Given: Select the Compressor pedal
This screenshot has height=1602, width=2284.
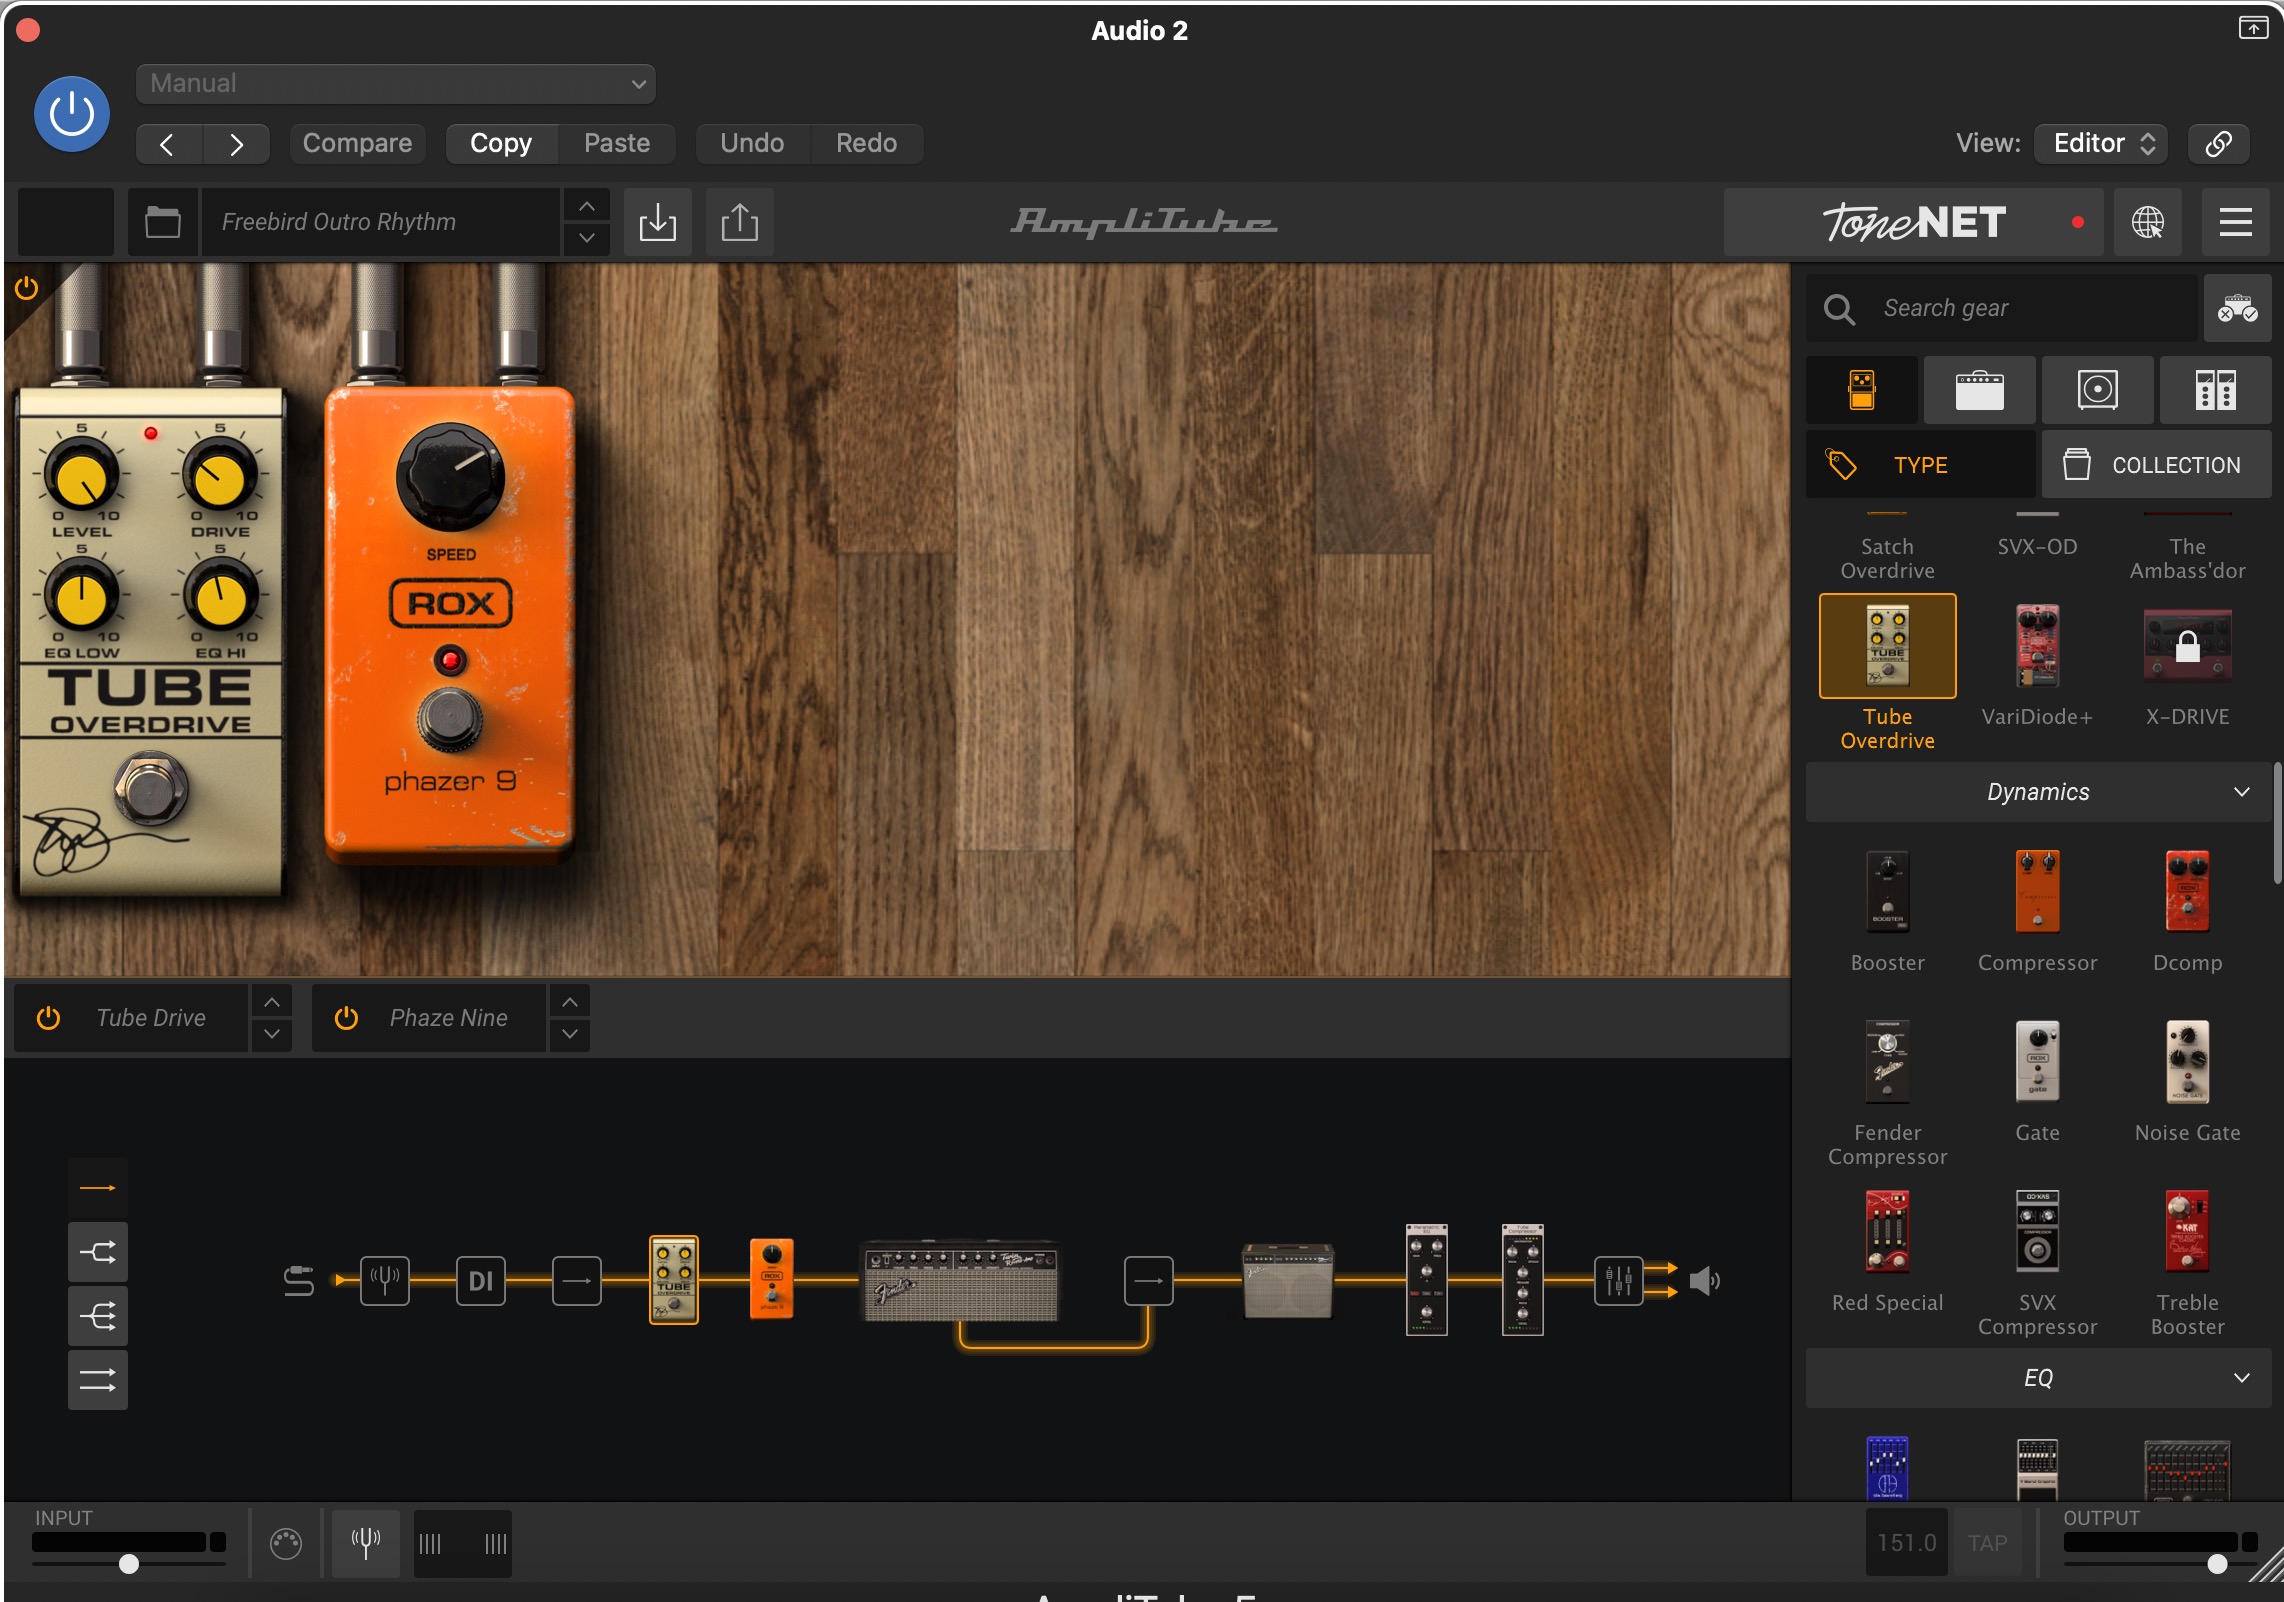Looking at the screenshot, I should click(x=2037, y=892).
